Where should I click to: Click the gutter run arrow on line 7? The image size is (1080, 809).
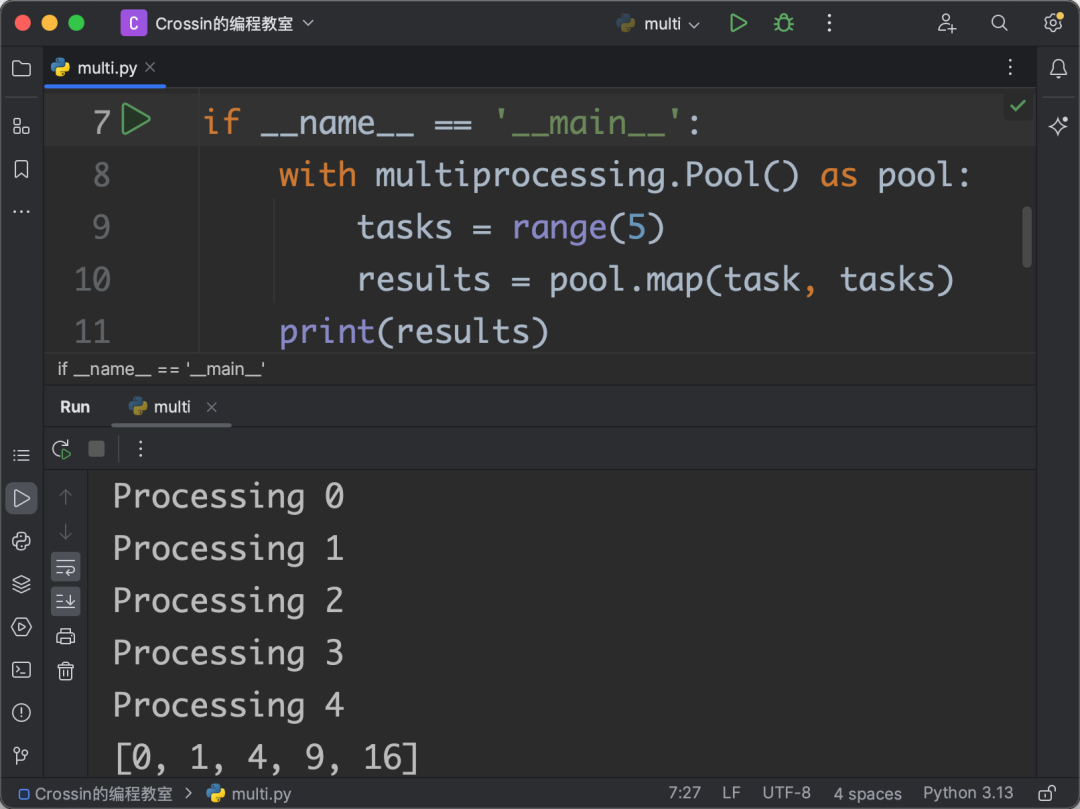136,120
